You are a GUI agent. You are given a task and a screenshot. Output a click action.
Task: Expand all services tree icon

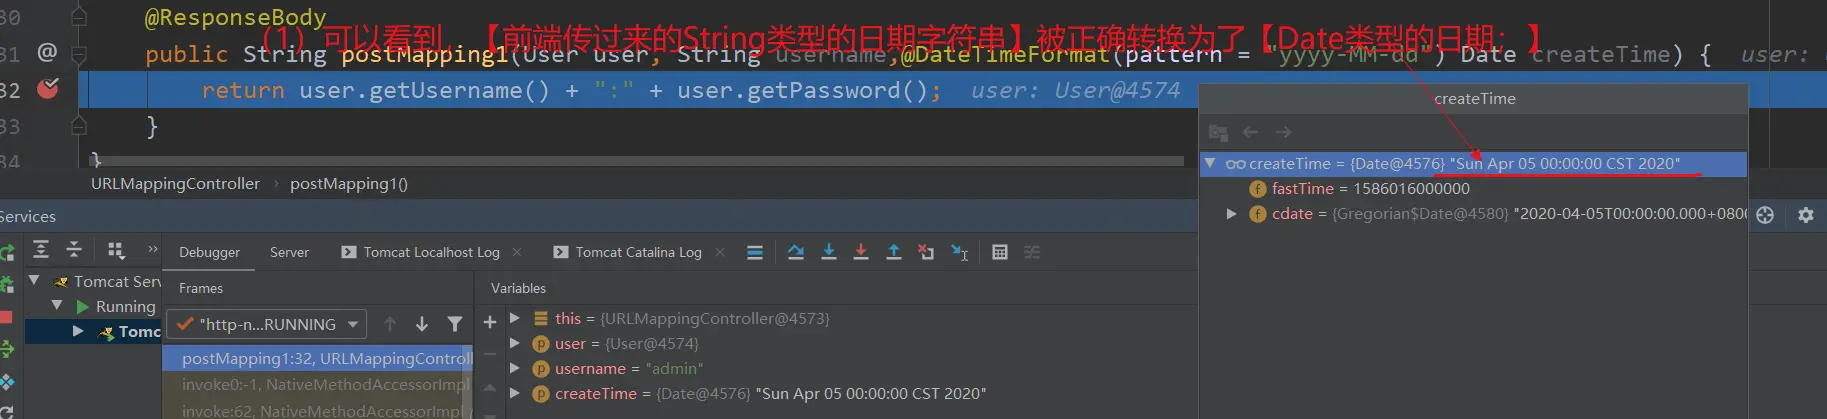click(x=41, y=250)
